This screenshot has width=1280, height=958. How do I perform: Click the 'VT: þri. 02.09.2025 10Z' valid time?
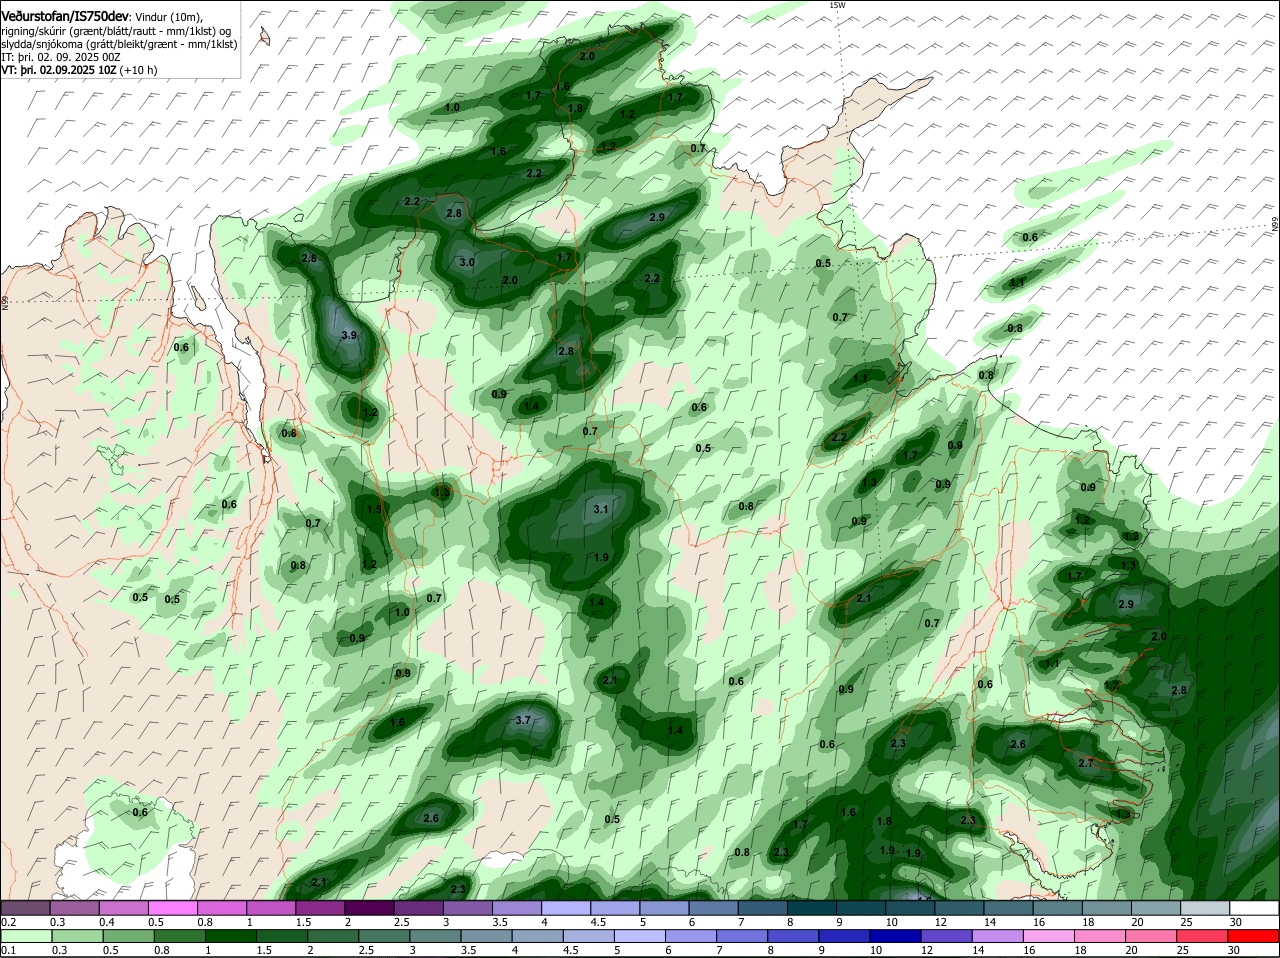[59, 70]
